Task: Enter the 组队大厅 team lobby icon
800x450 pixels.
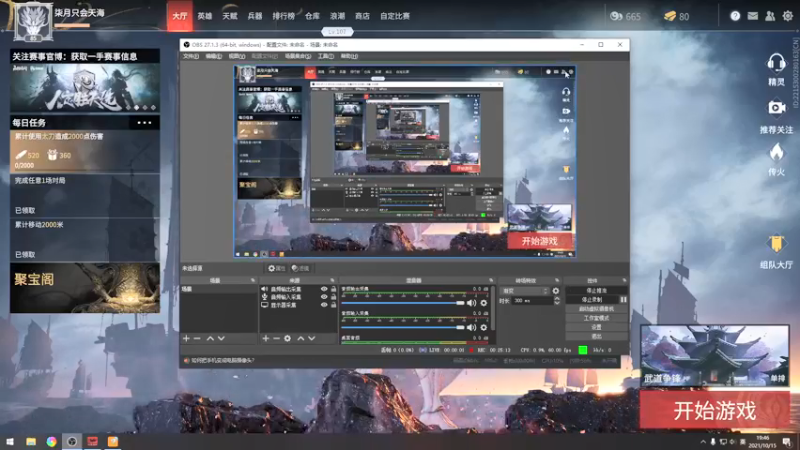Action: (776, 245)
